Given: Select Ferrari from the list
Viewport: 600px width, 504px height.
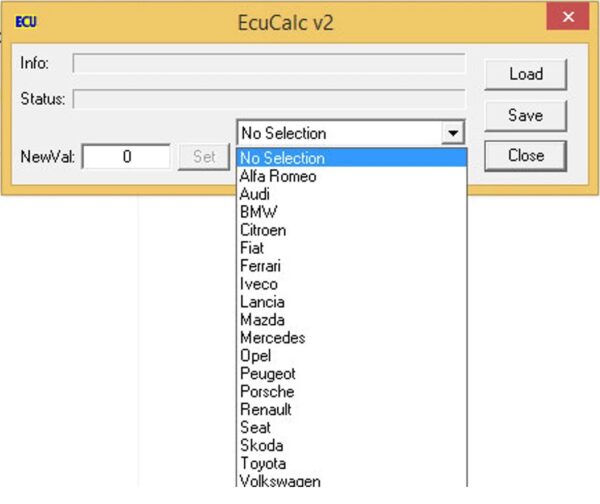Looking at the screenshot, I should pyautogui.click(x=352, y=266).
